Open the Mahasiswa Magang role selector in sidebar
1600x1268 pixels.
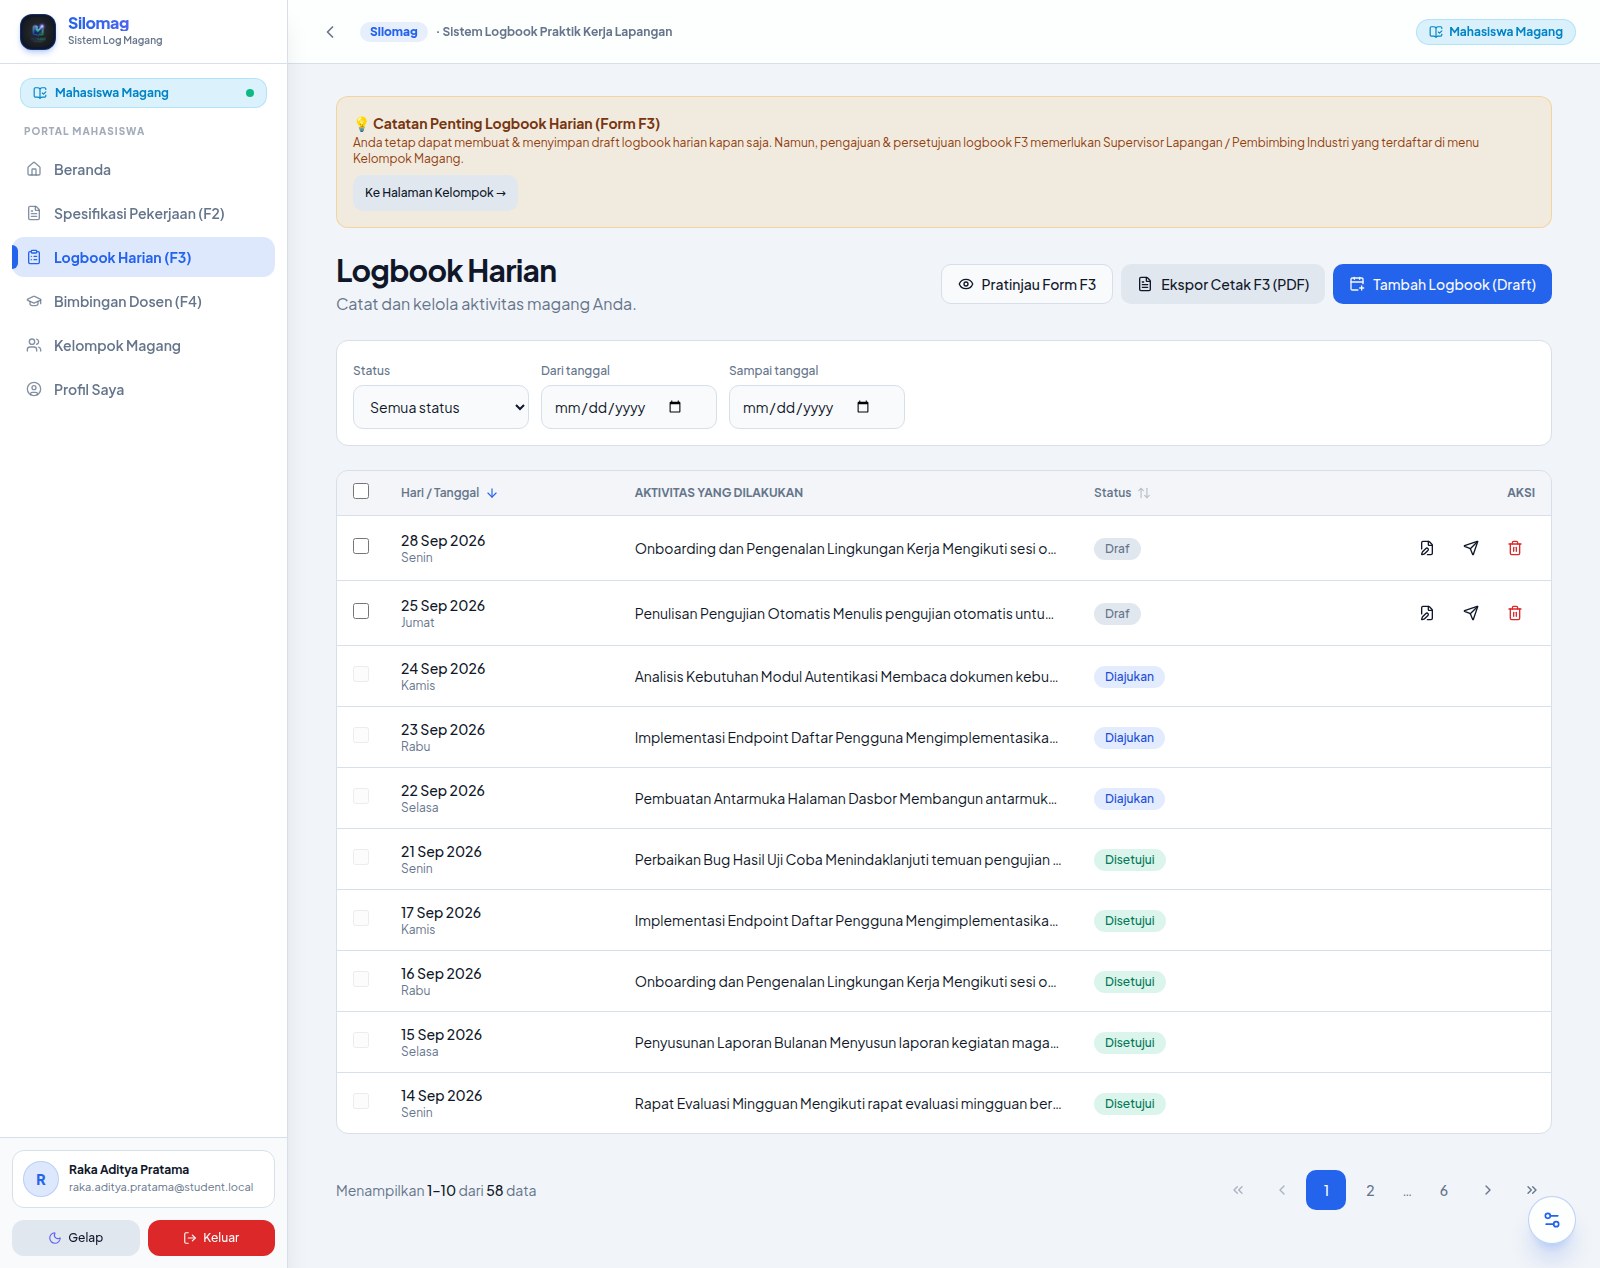pyautogui.click(x=143, y=93)
